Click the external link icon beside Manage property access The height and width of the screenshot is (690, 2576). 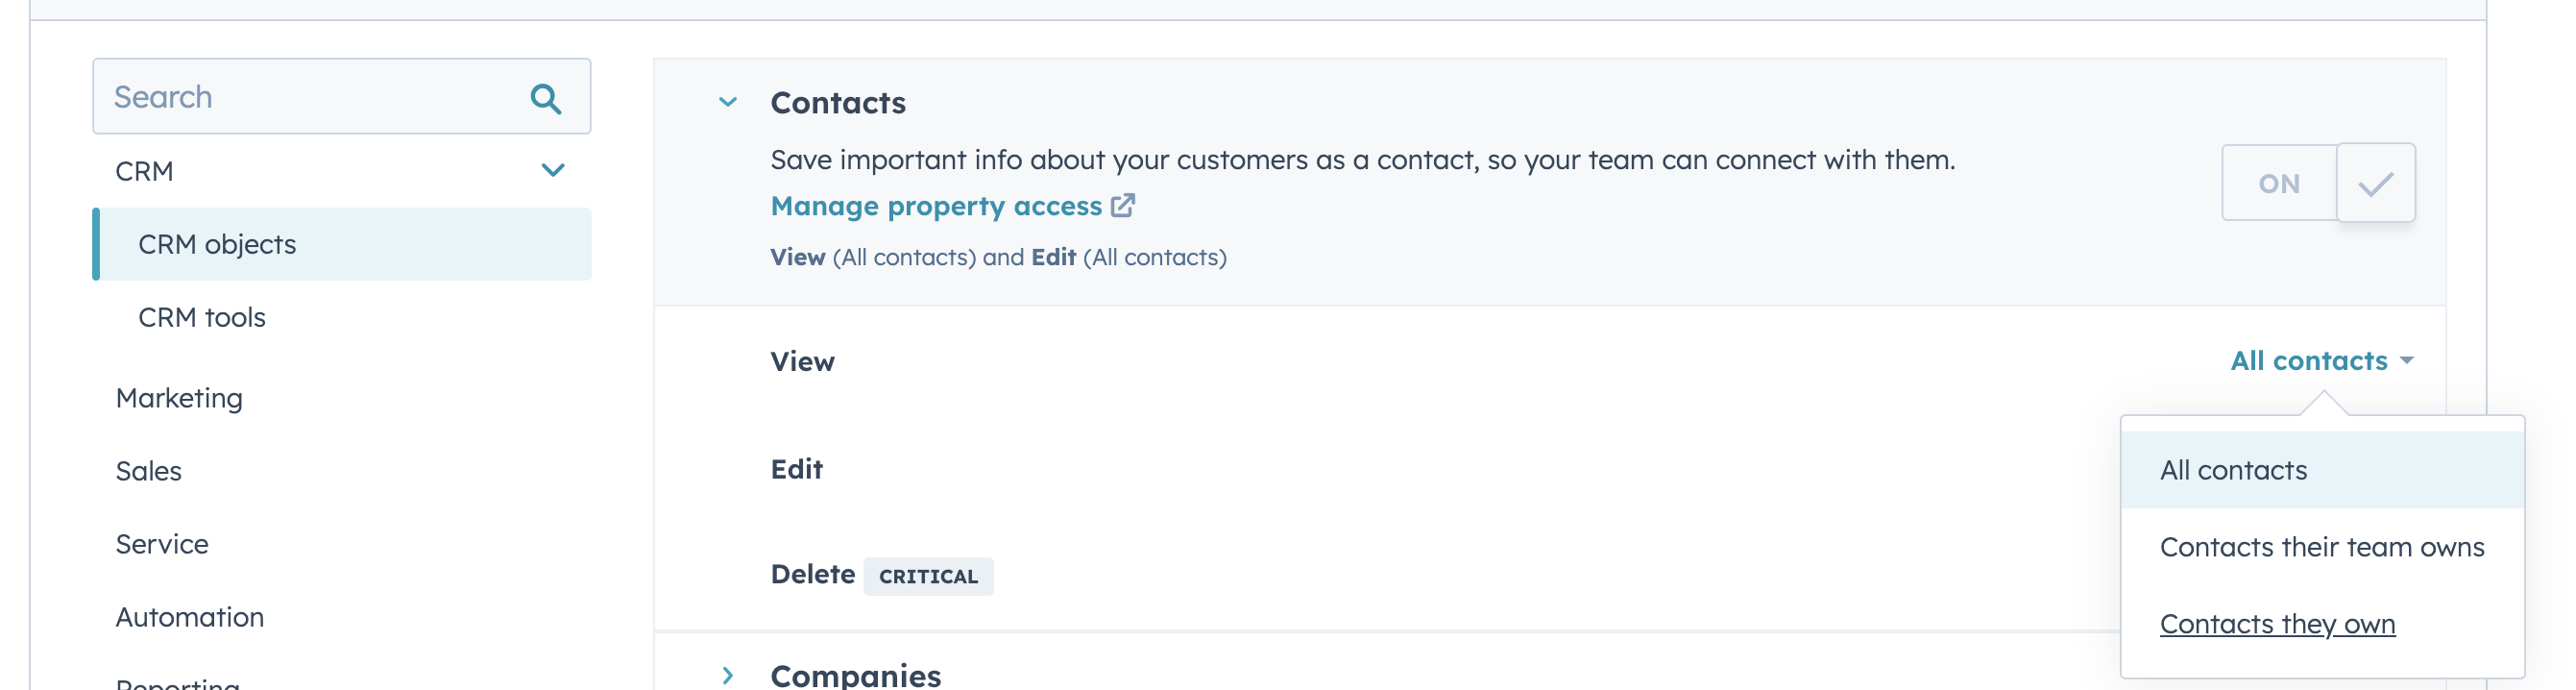pyautogui.click(x=1124, y=204)
